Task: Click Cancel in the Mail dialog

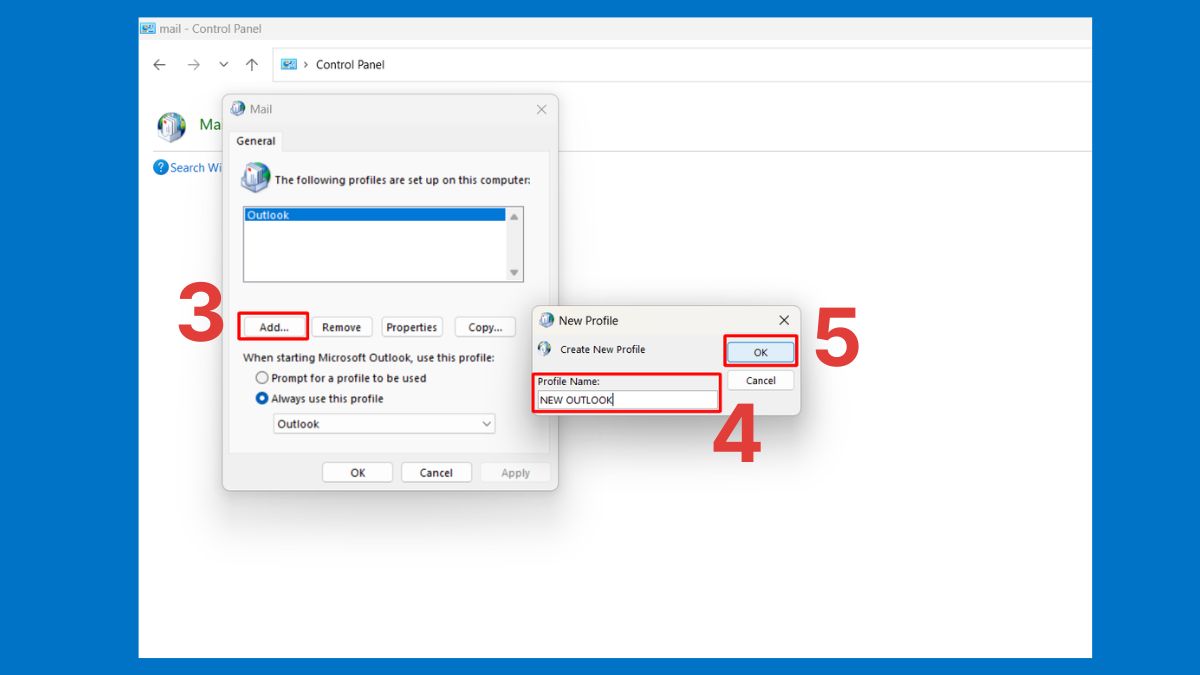Action: click(436, 473)
